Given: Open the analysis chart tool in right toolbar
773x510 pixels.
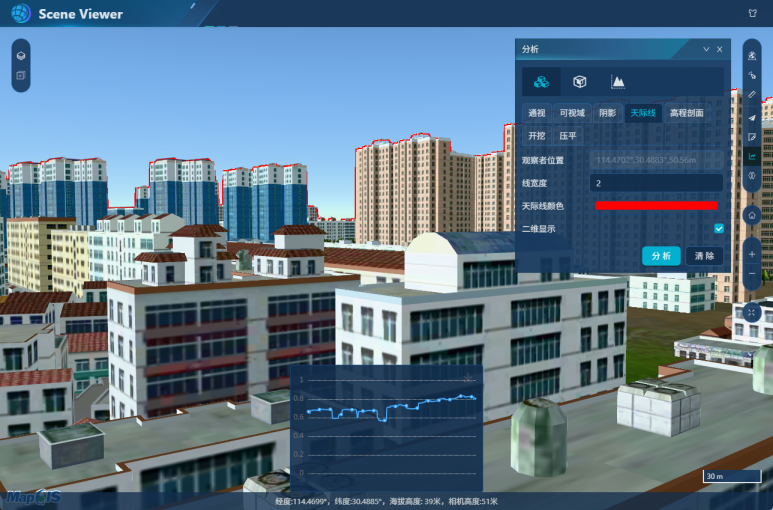Looking at the screenshot, I should click(x=752, y=156).
